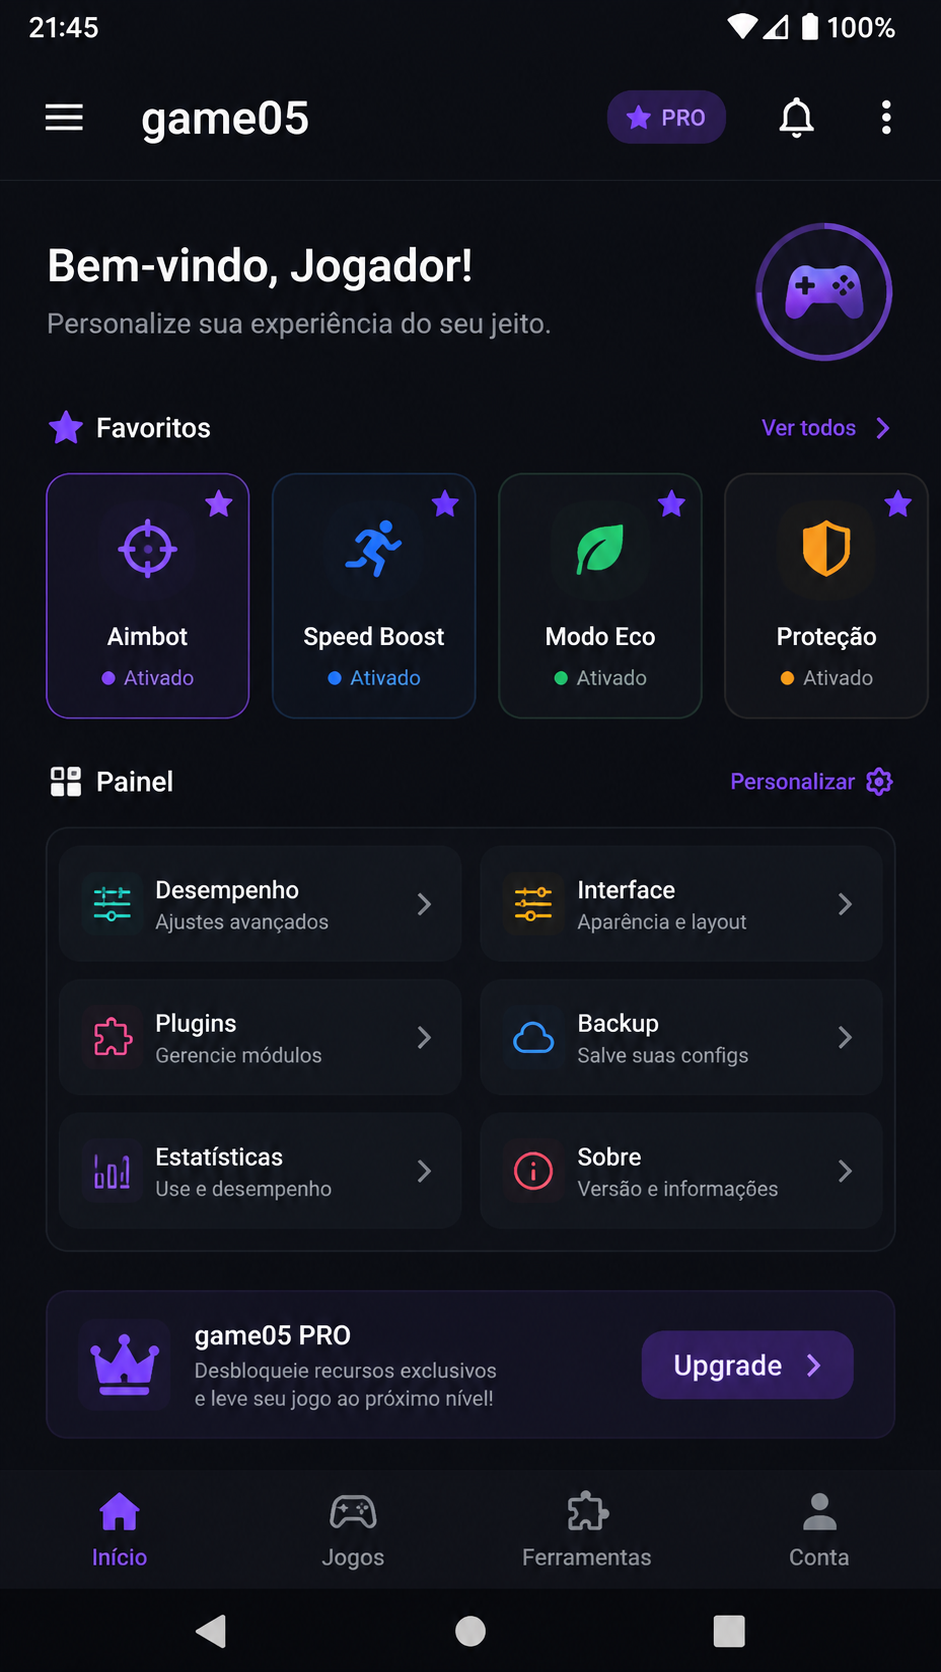
Task: Click the Speed Boost runner icon
Action: [374, 549]
